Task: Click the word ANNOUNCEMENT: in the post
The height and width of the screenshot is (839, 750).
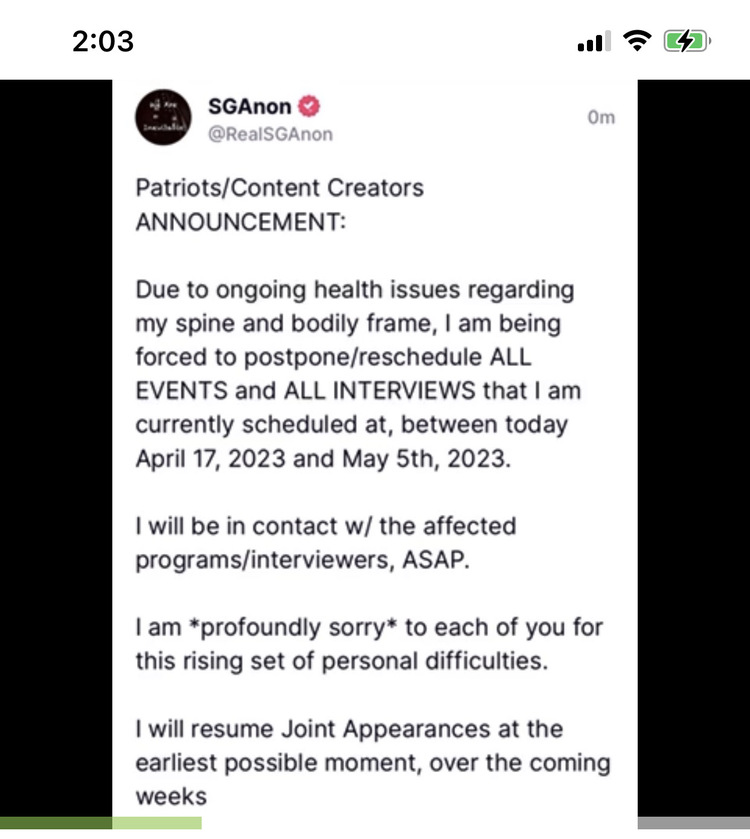Action: pyautogui.click(x=241, y=222)
